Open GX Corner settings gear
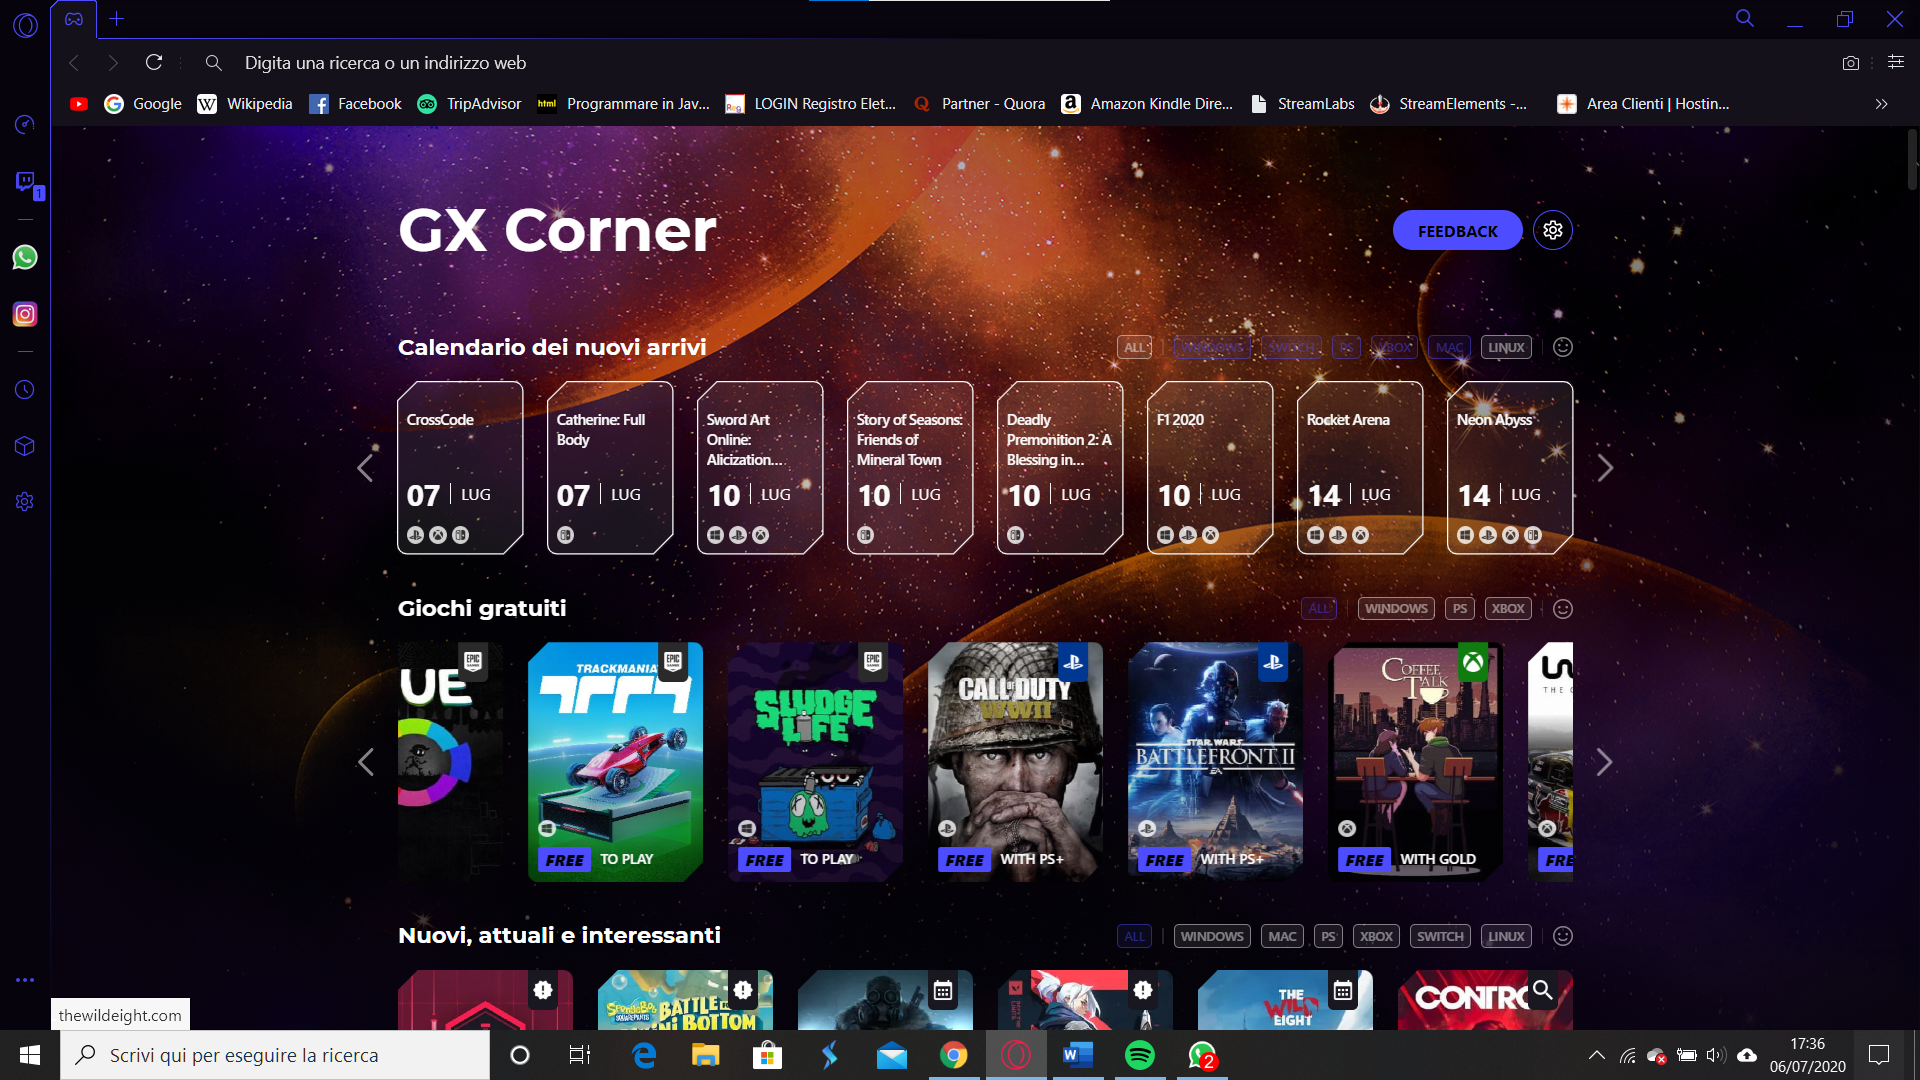 (1553, 230)
